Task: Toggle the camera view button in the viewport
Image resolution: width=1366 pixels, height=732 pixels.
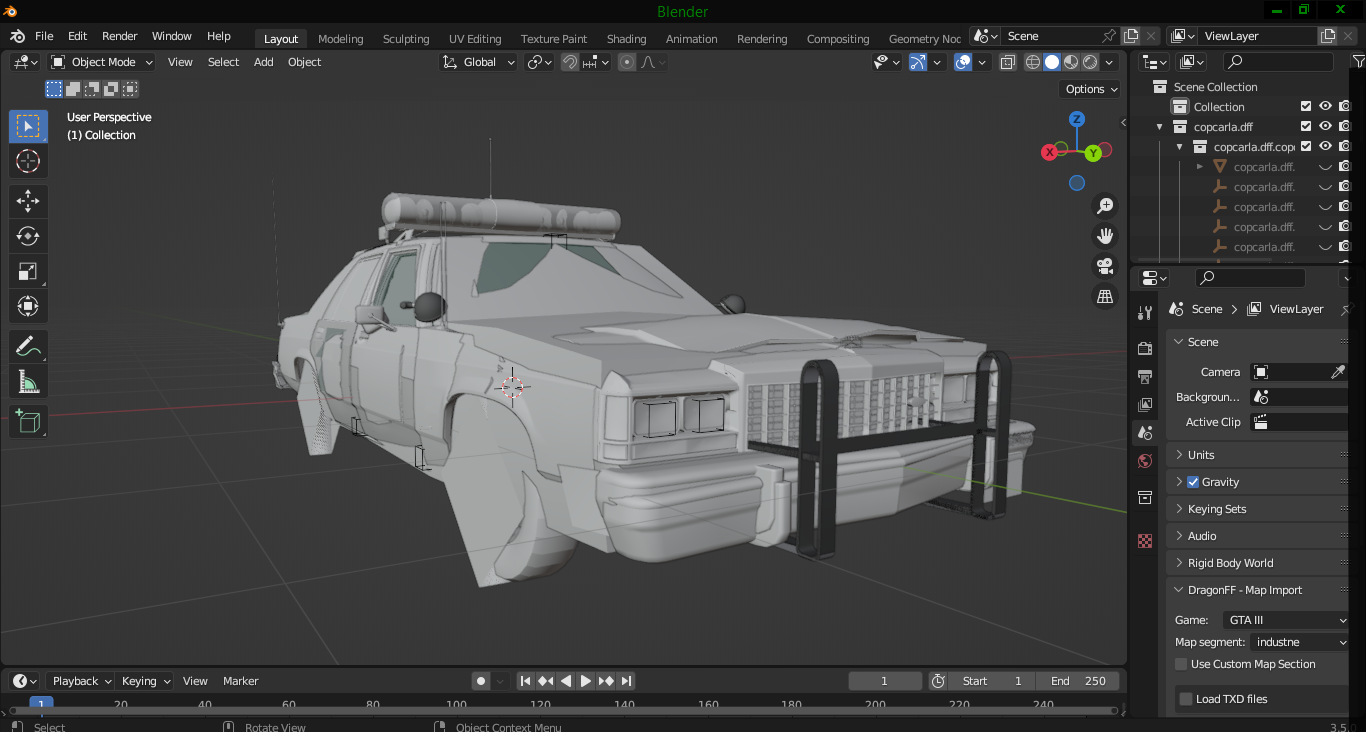Action: (1105, 266)
